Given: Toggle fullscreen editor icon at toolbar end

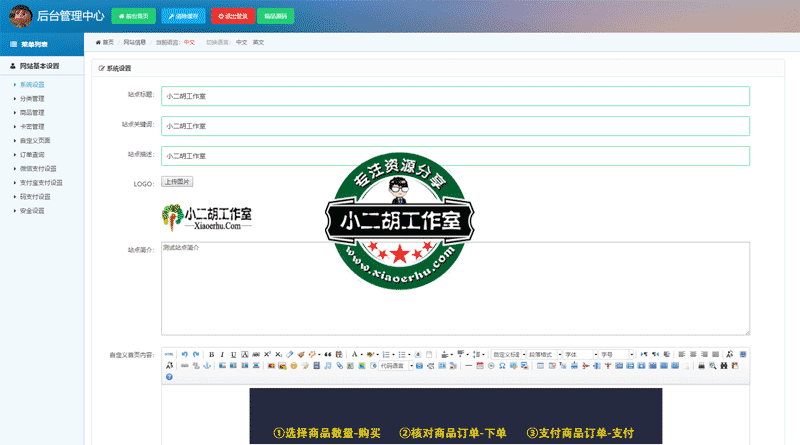Looking at the screenshot, I should pos(743,354).
